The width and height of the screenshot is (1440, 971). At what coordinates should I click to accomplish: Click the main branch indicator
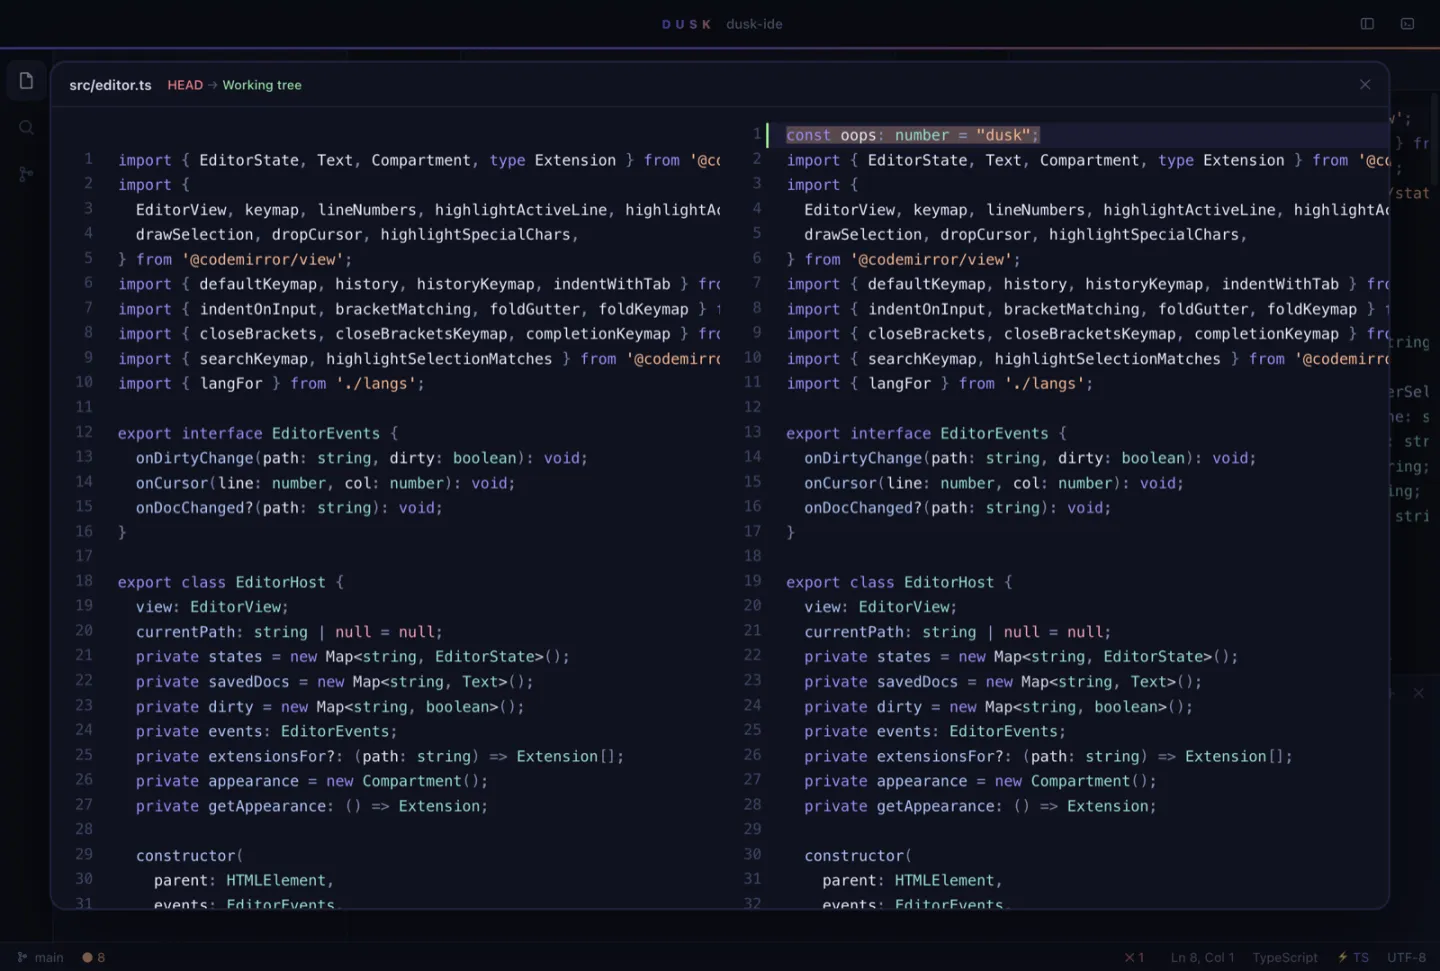40,957
